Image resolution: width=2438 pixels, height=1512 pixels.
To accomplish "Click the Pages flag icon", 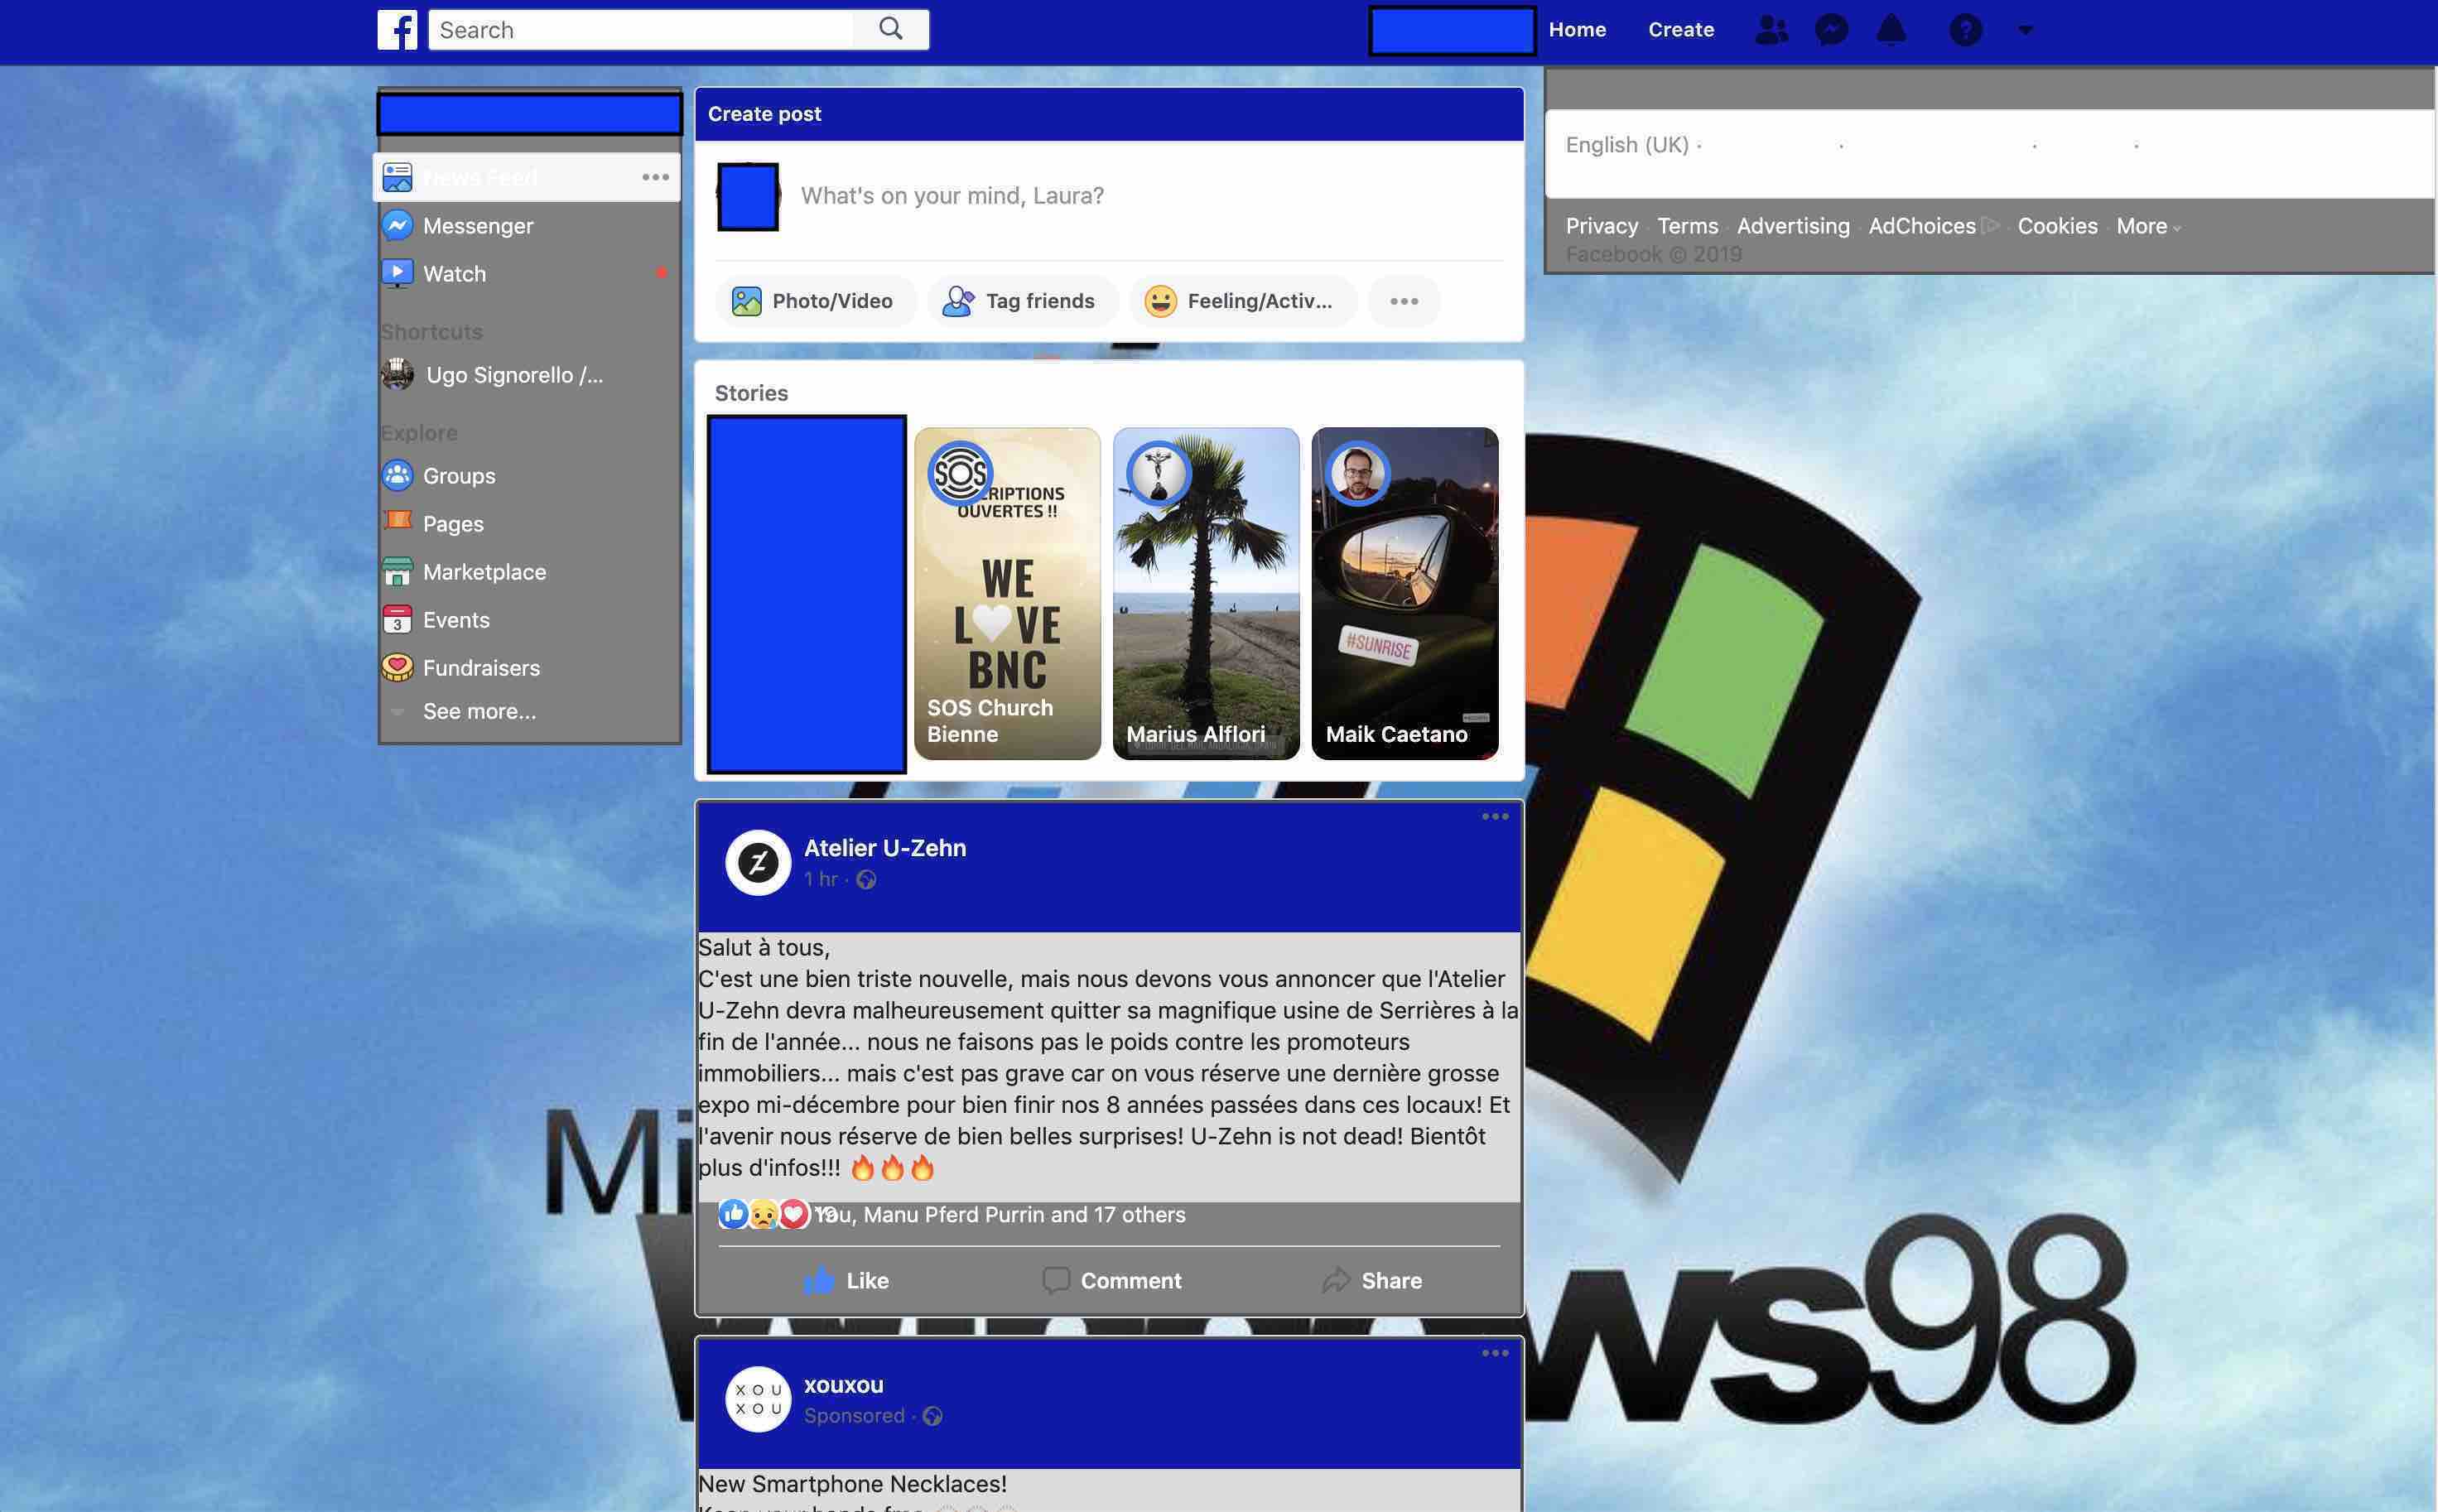I will 397,521.
